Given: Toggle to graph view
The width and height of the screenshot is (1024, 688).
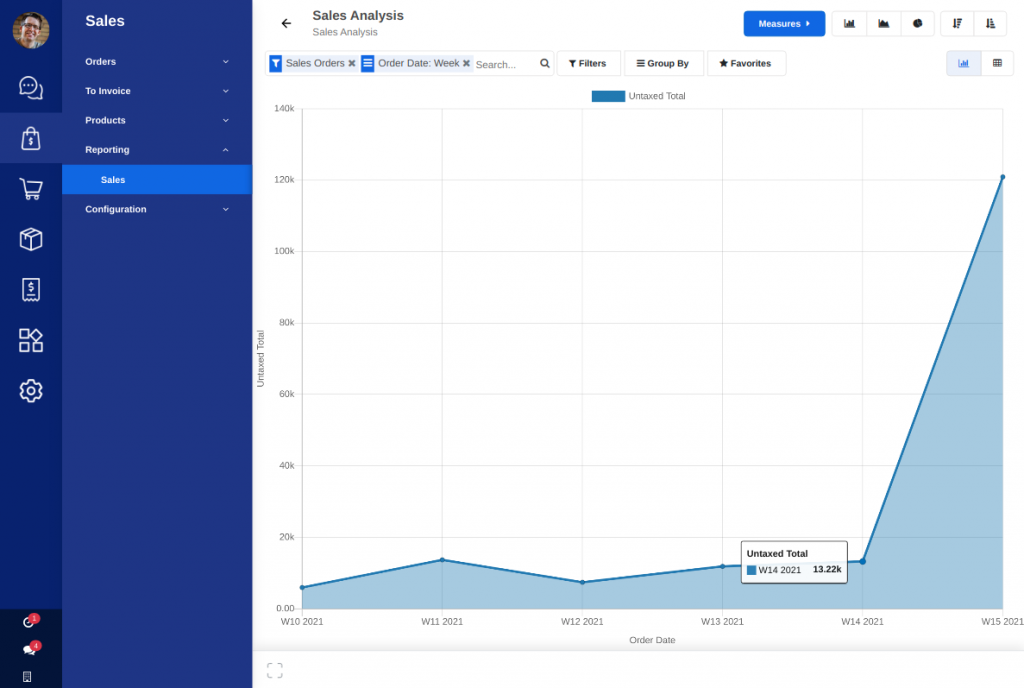Looking at the screenshot, I should pyautogui.click(x=964, y=63).
